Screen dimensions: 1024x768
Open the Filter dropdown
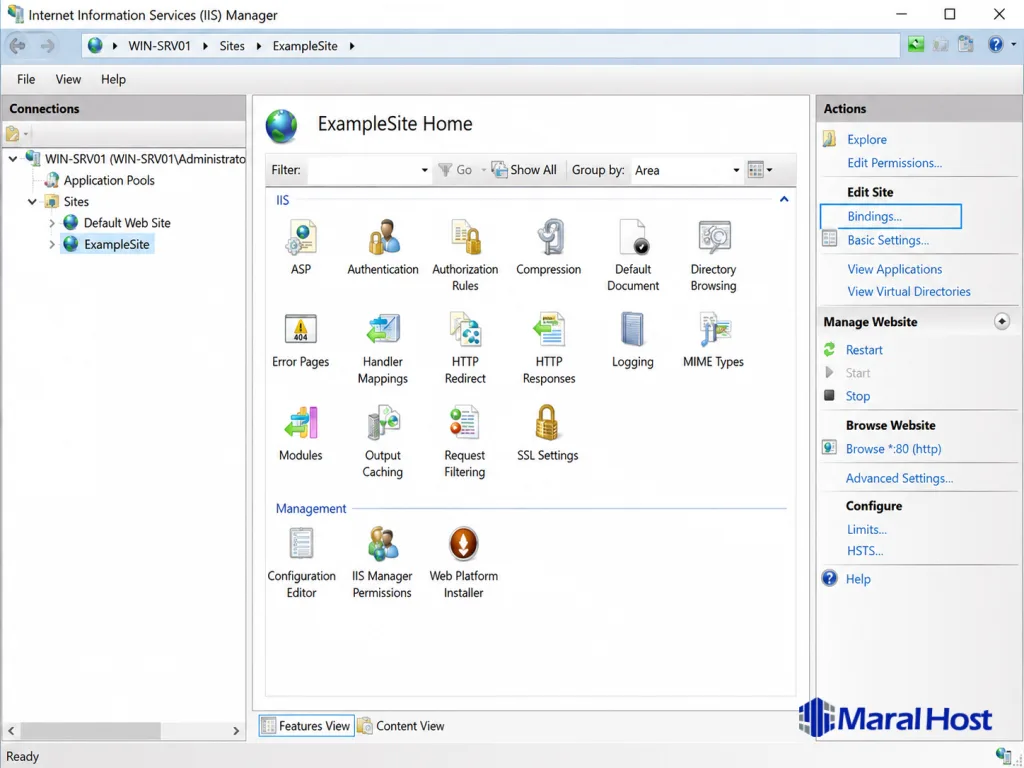pos(424,170)
